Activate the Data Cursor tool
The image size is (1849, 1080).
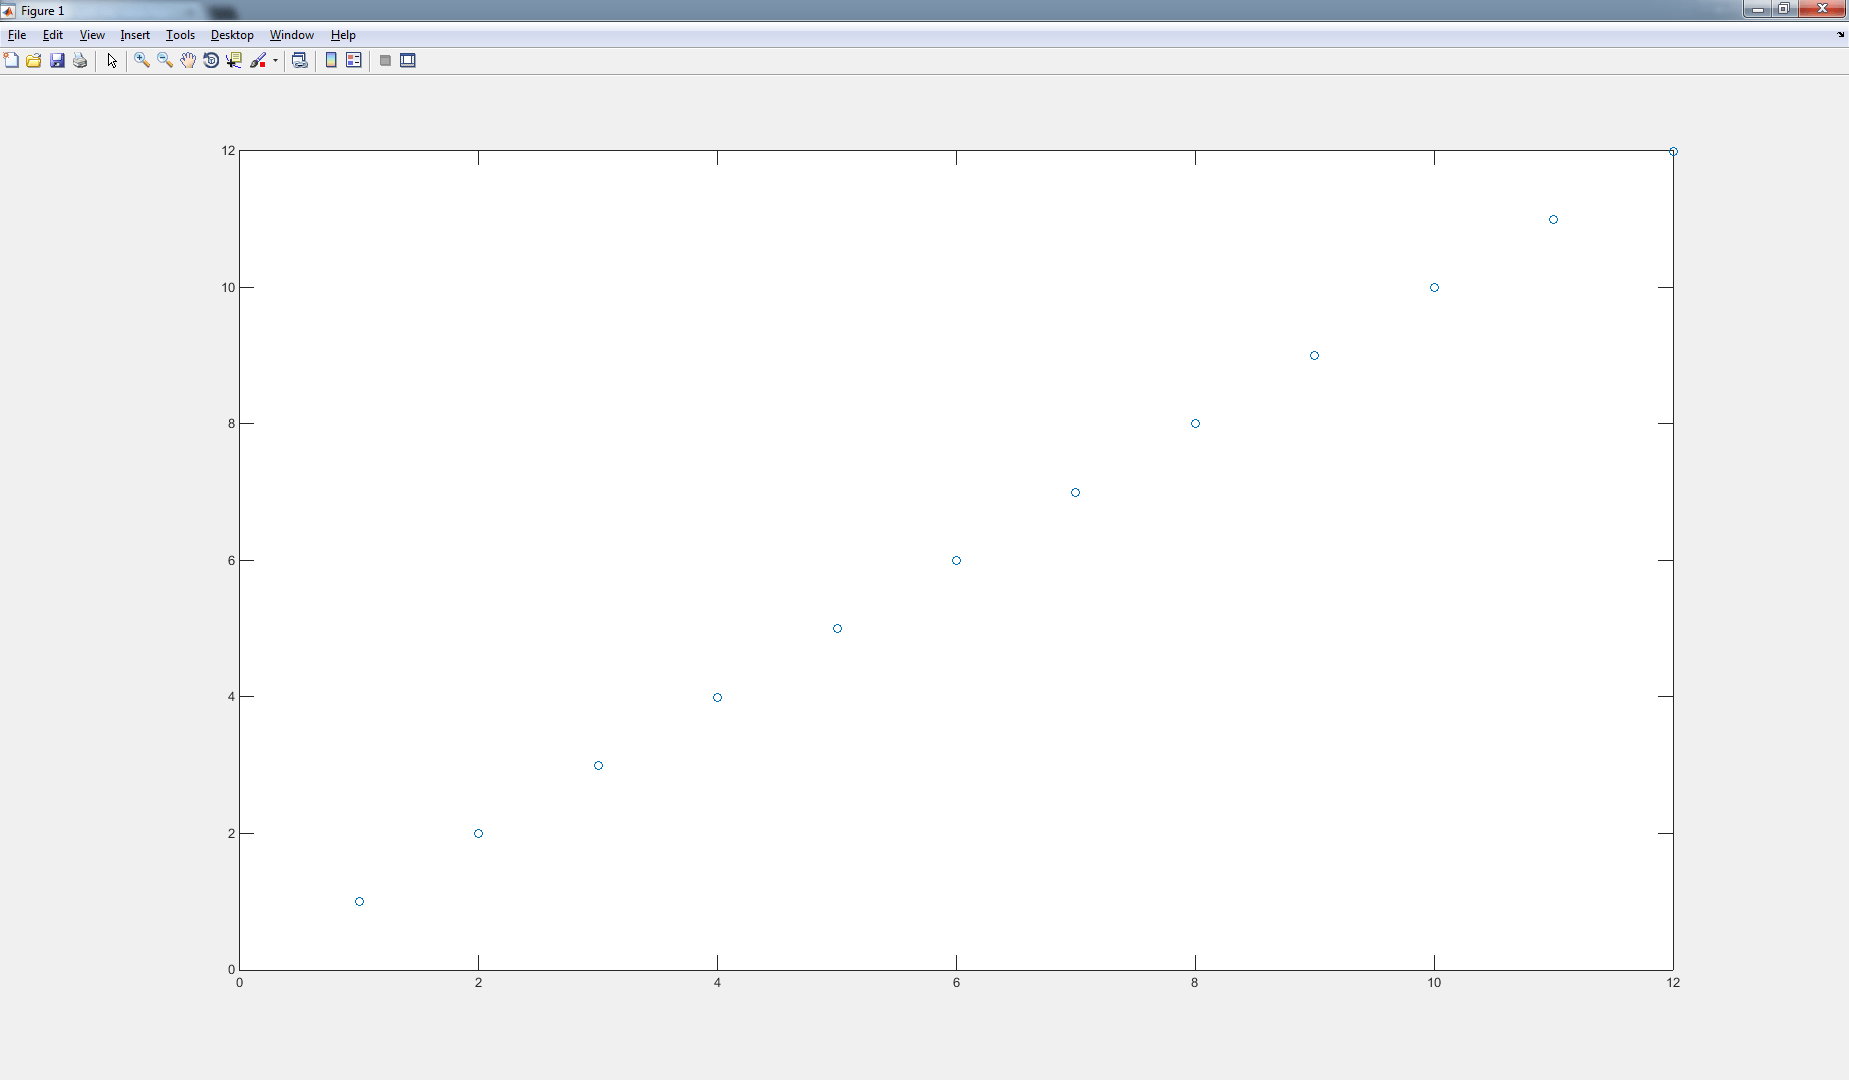pos(234,61)
